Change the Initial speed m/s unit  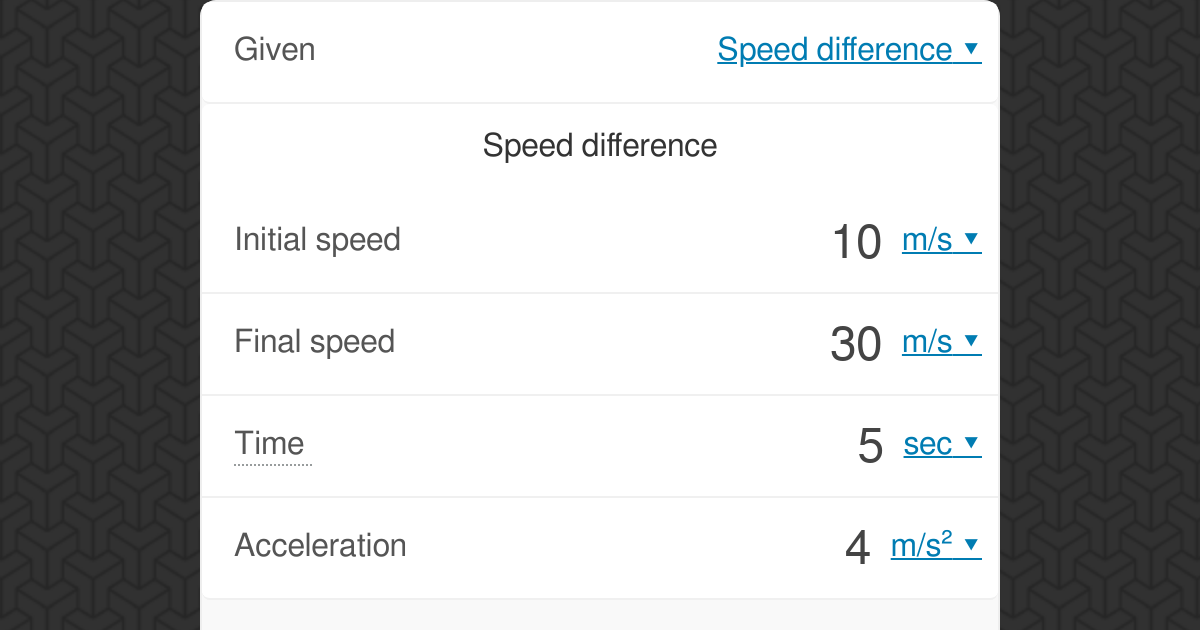[x=927, y=240]
